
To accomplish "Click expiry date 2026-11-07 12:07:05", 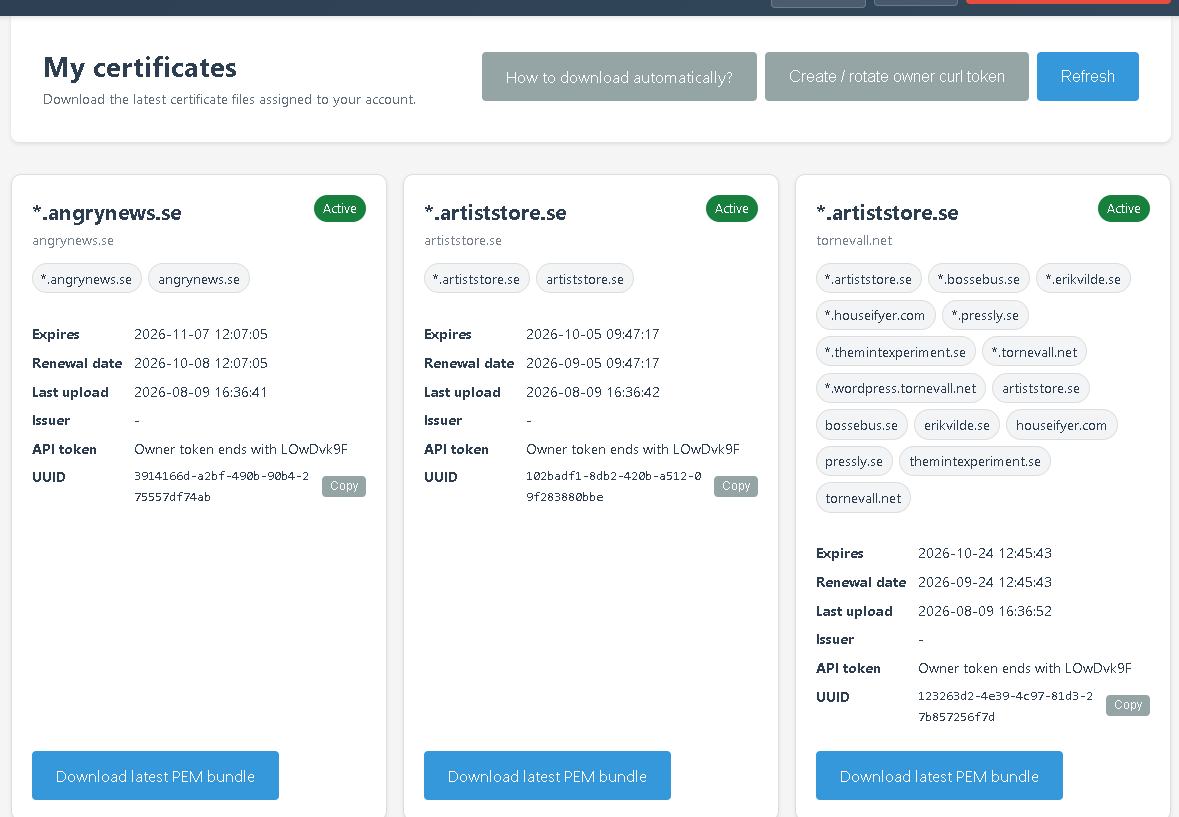I will pos(201,334).
